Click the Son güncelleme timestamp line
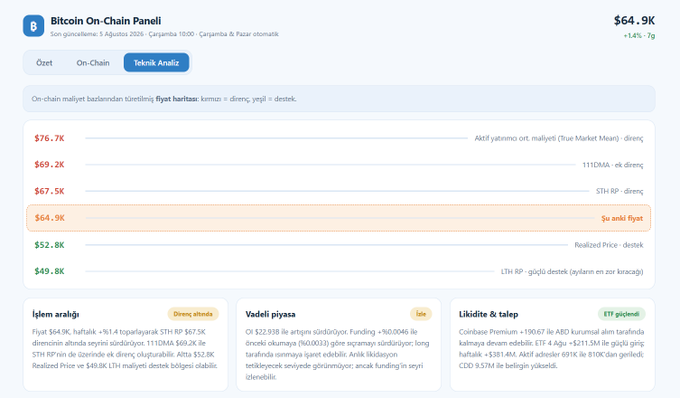 [x=164, y=34]
